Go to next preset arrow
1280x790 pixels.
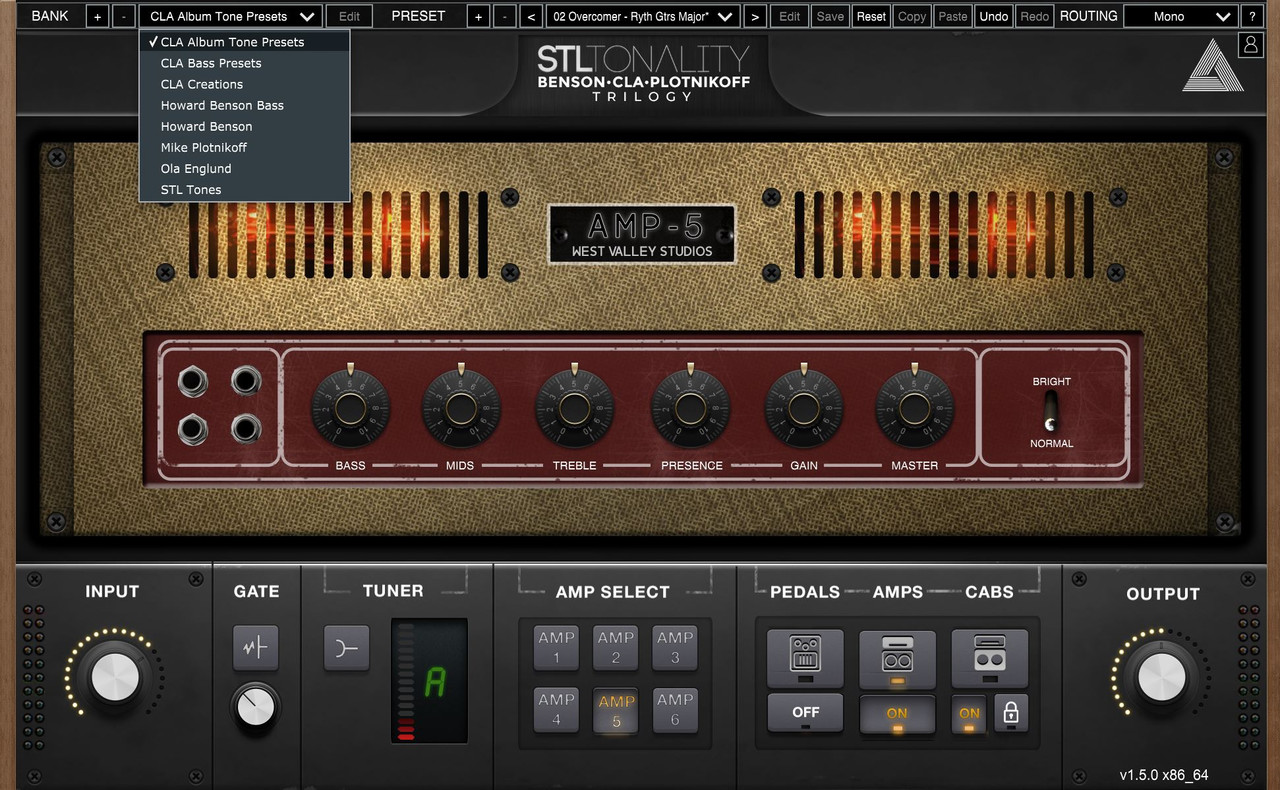[755, 16]
